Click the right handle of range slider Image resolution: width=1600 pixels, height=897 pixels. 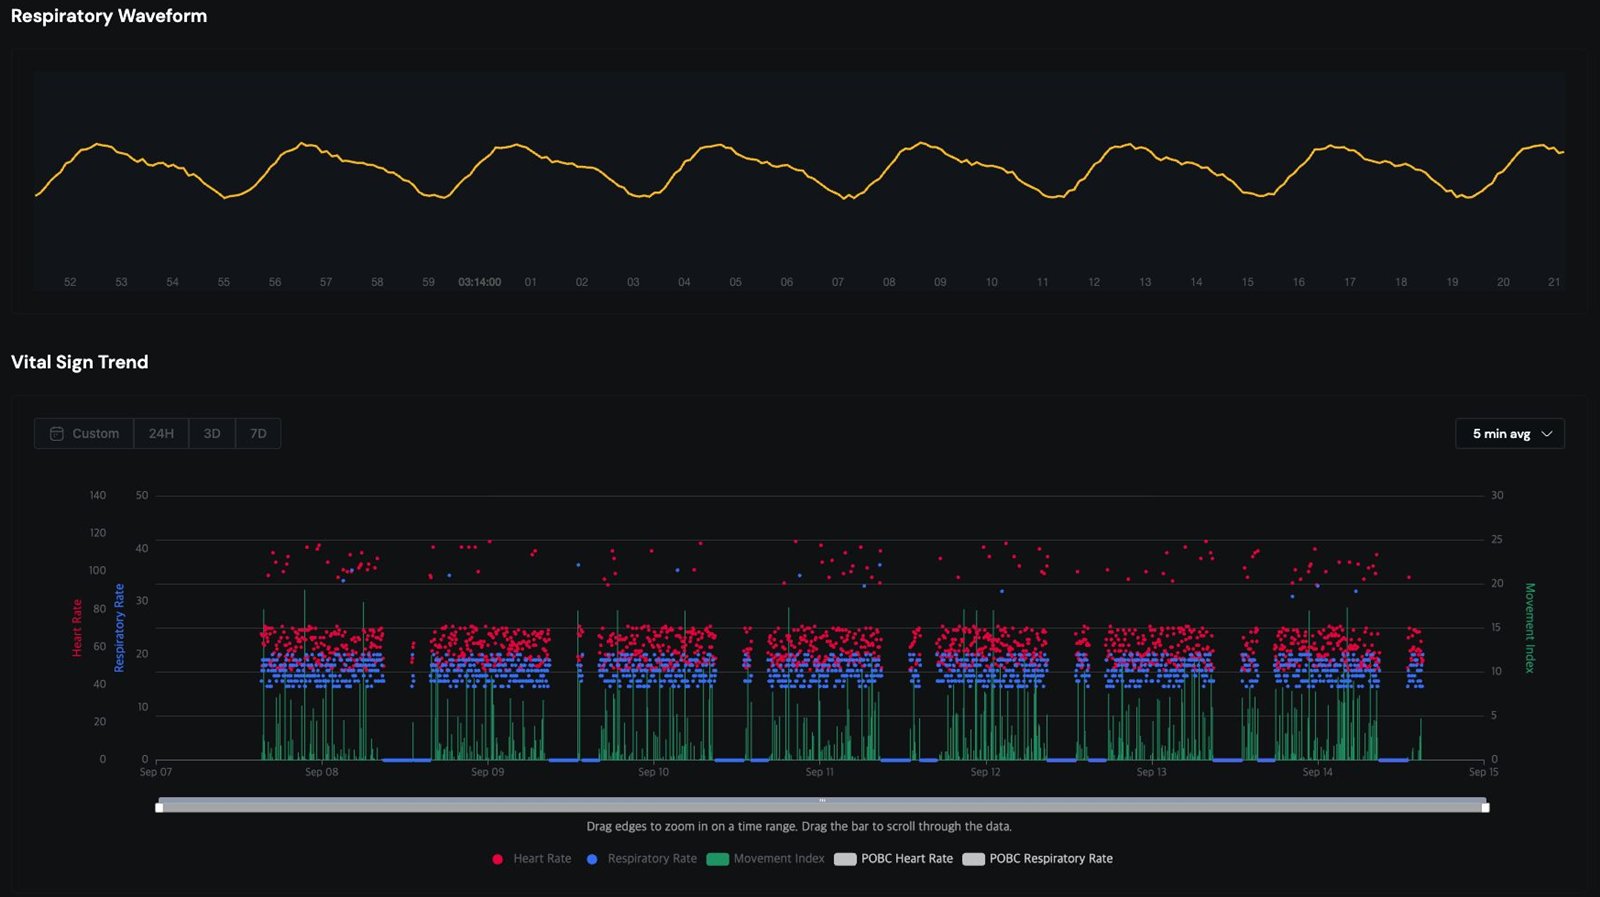pyautogui.click(x=1485, y=807)
